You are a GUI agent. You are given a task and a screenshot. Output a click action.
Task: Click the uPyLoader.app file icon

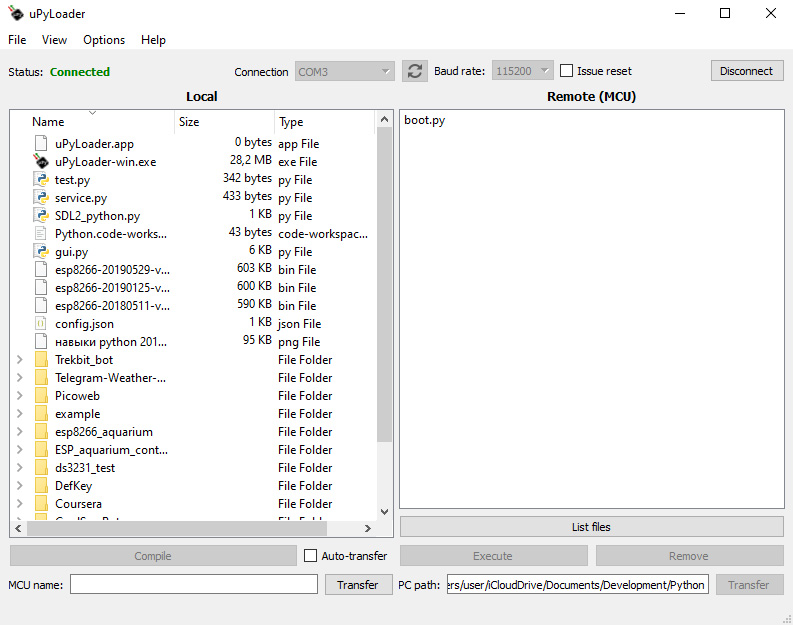coord(41,144)
